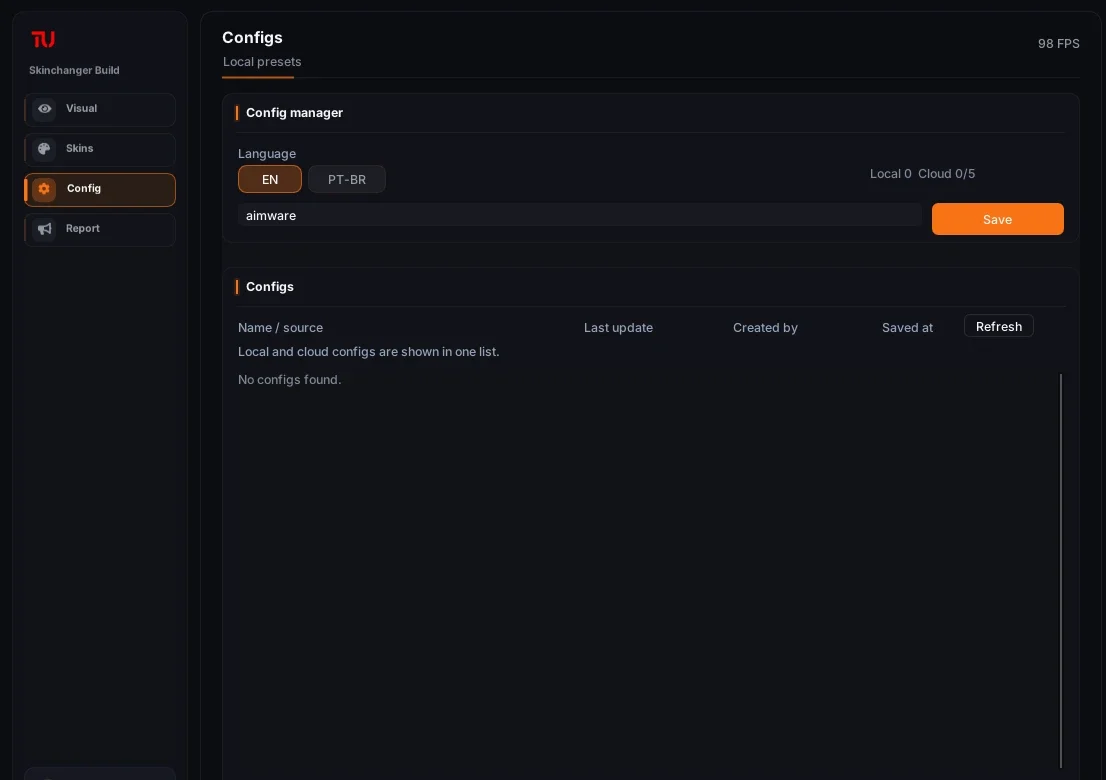Viewport: 1106px width, 780px height.
Task: Switch language to PT-BR
Action: tap(346, 179)
